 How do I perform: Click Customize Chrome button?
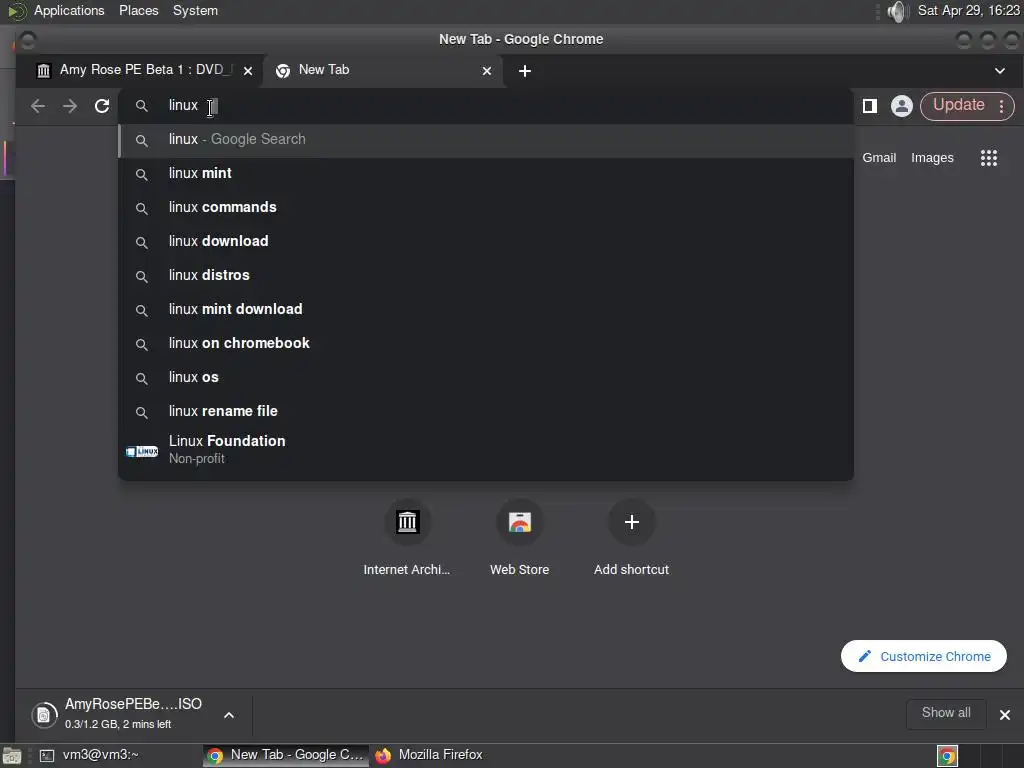click(923, 656)
